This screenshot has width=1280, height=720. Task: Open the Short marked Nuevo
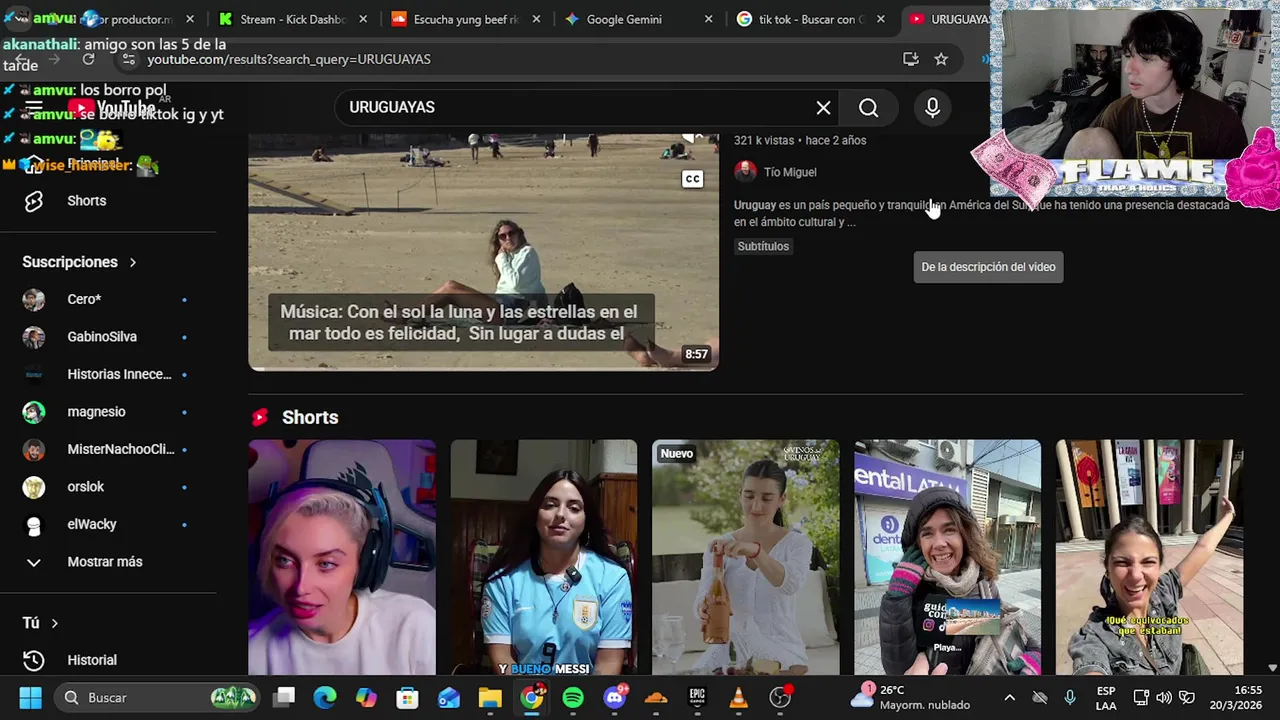[x=745, y=557]
